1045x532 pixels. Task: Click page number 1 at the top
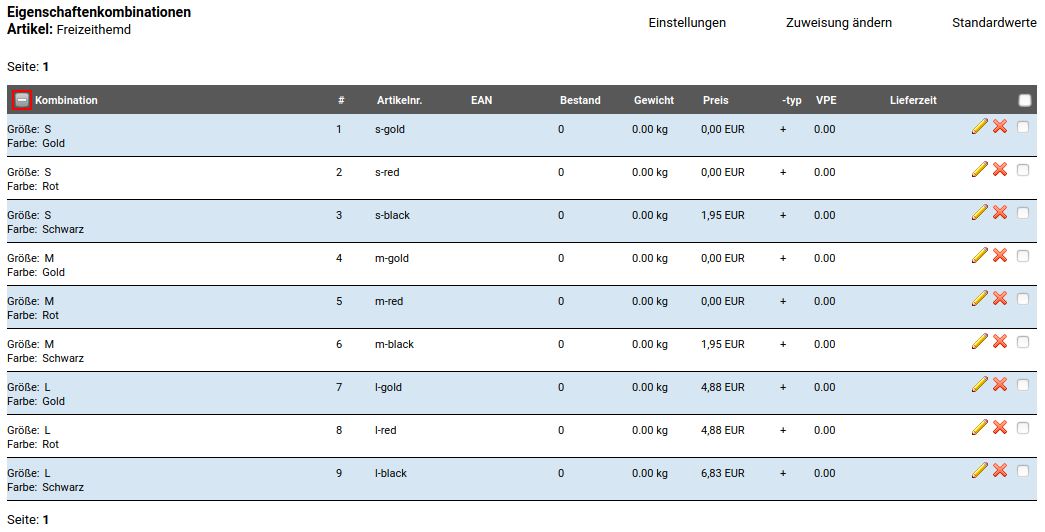click(x=46, y=67)
